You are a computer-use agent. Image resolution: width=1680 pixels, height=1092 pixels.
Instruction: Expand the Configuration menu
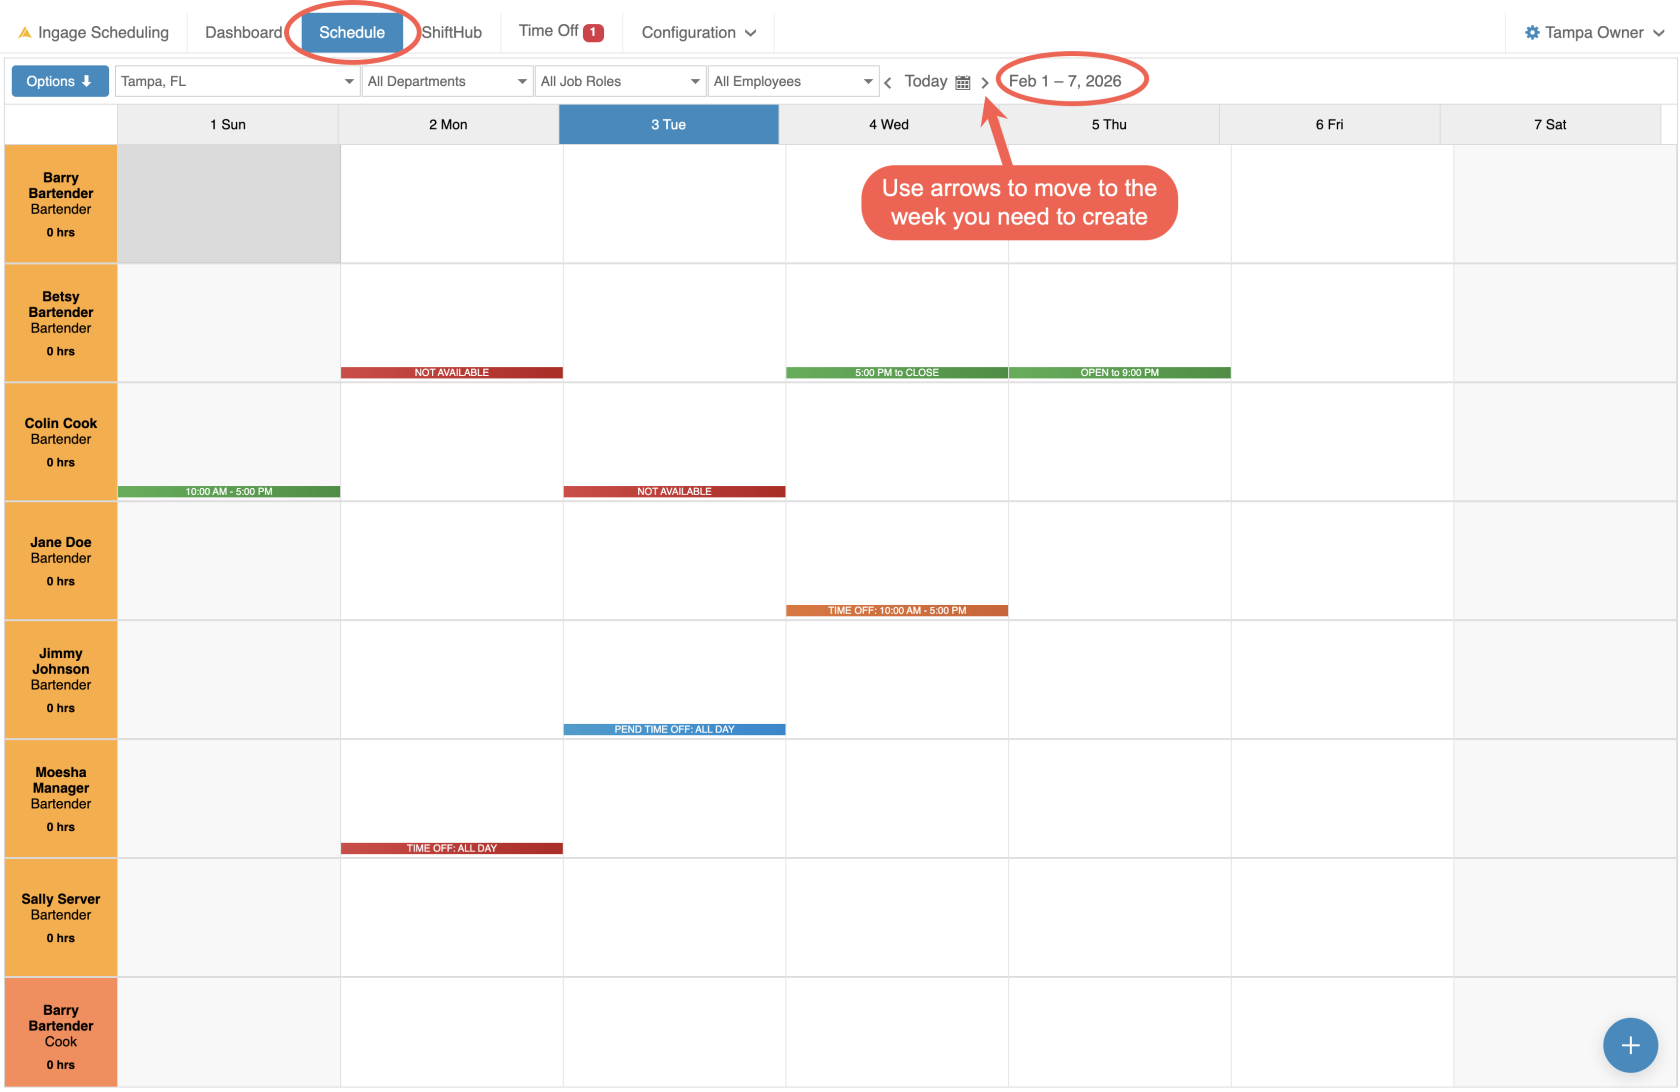[x=698, y=32]
